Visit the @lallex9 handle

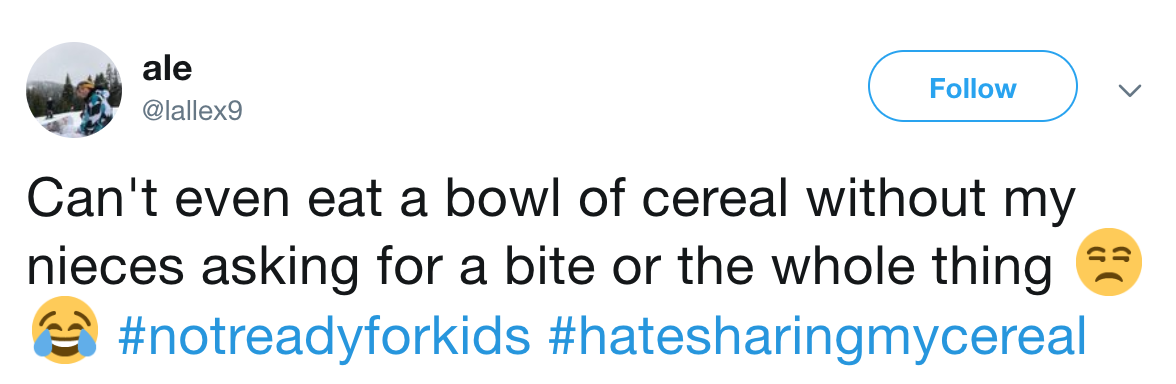coord(192,112)
